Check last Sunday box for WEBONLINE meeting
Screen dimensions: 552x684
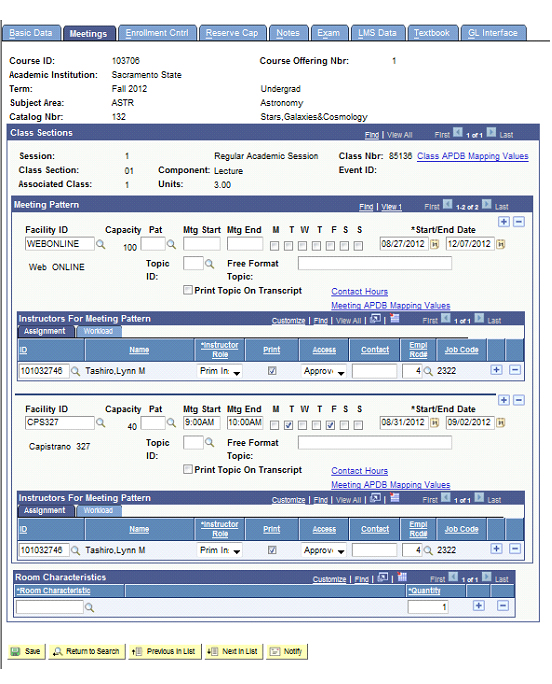[358, 246]
